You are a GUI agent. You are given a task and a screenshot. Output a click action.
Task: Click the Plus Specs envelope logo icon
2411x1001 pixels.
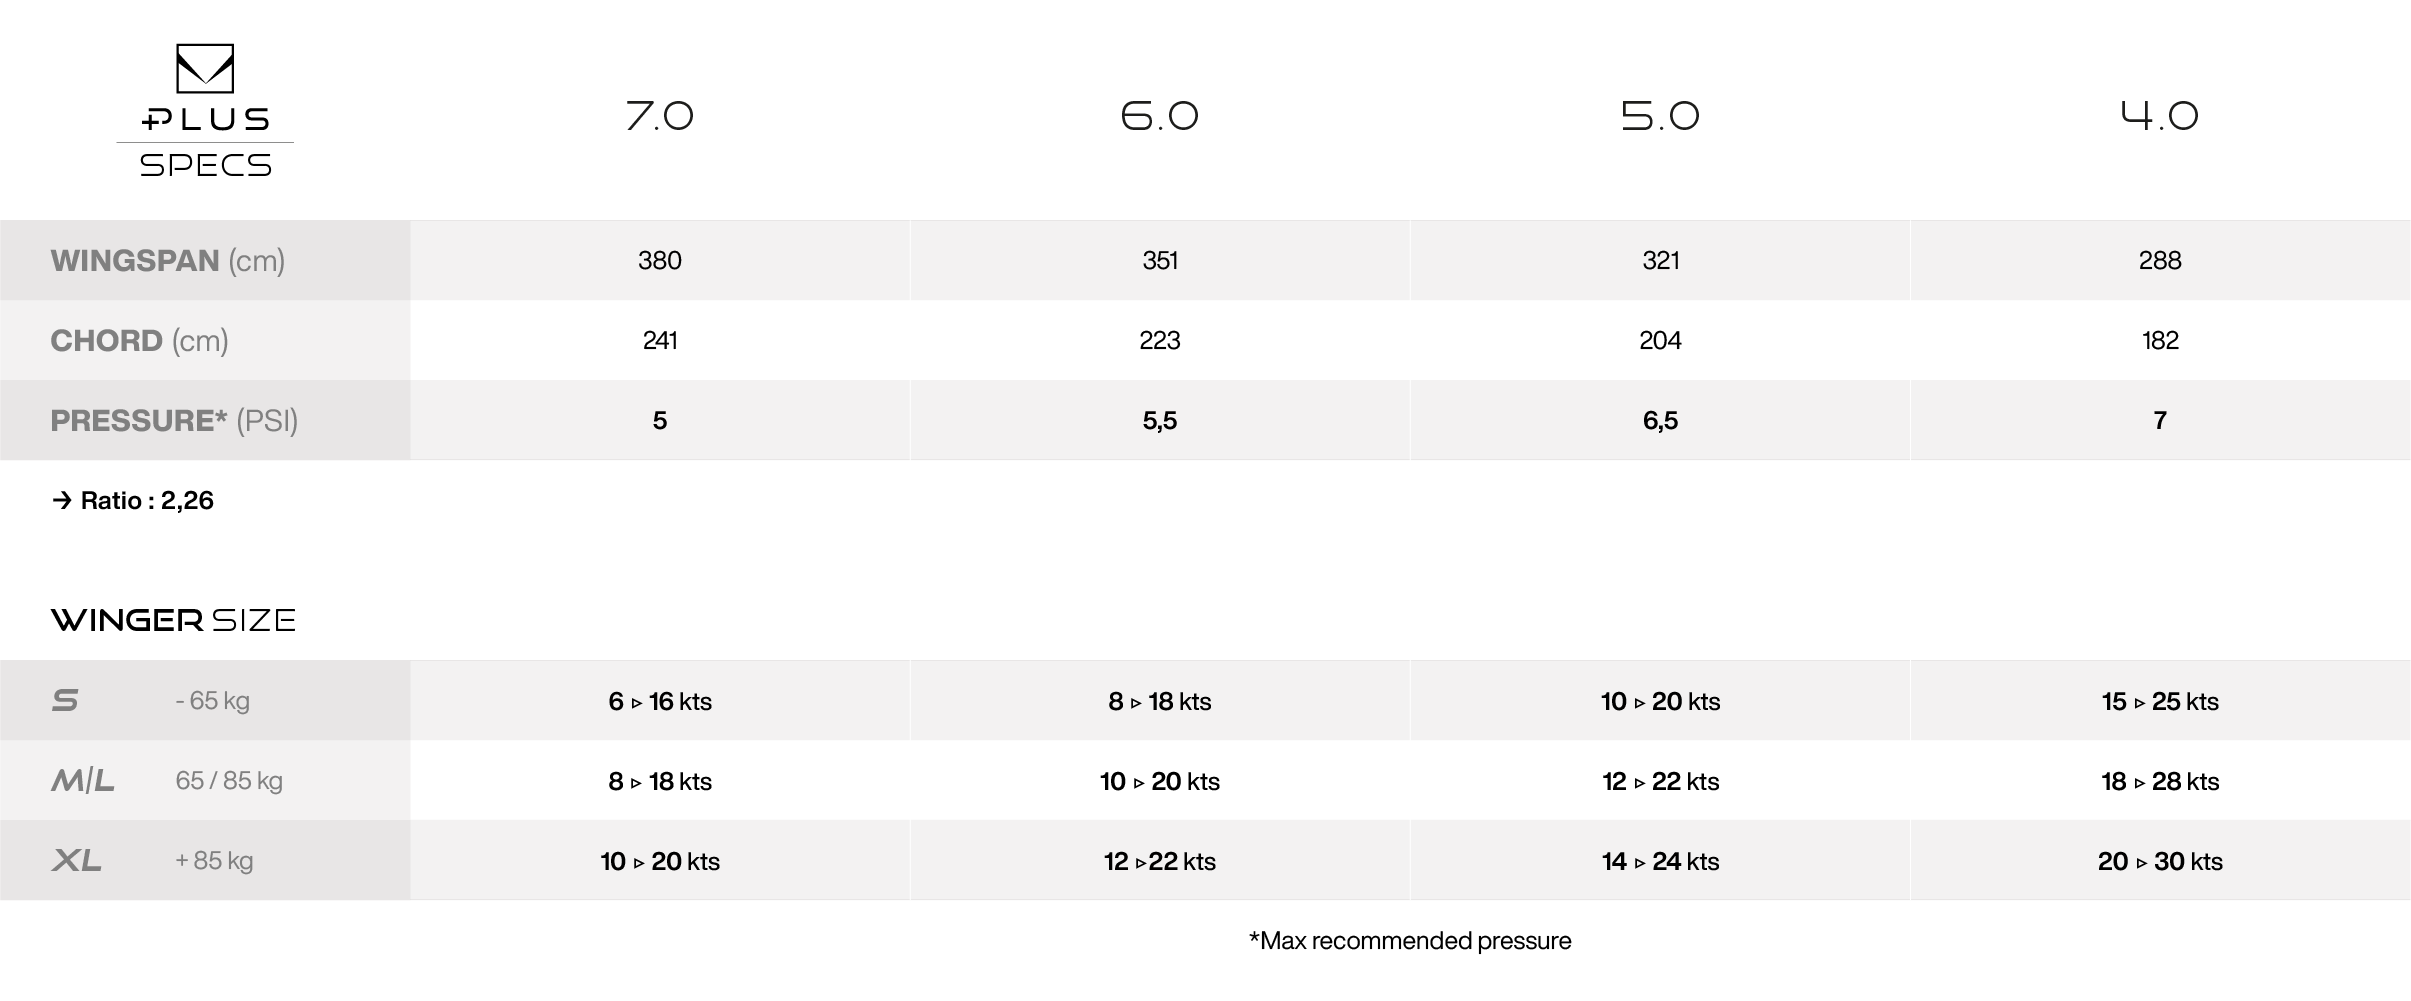(205, 68)
